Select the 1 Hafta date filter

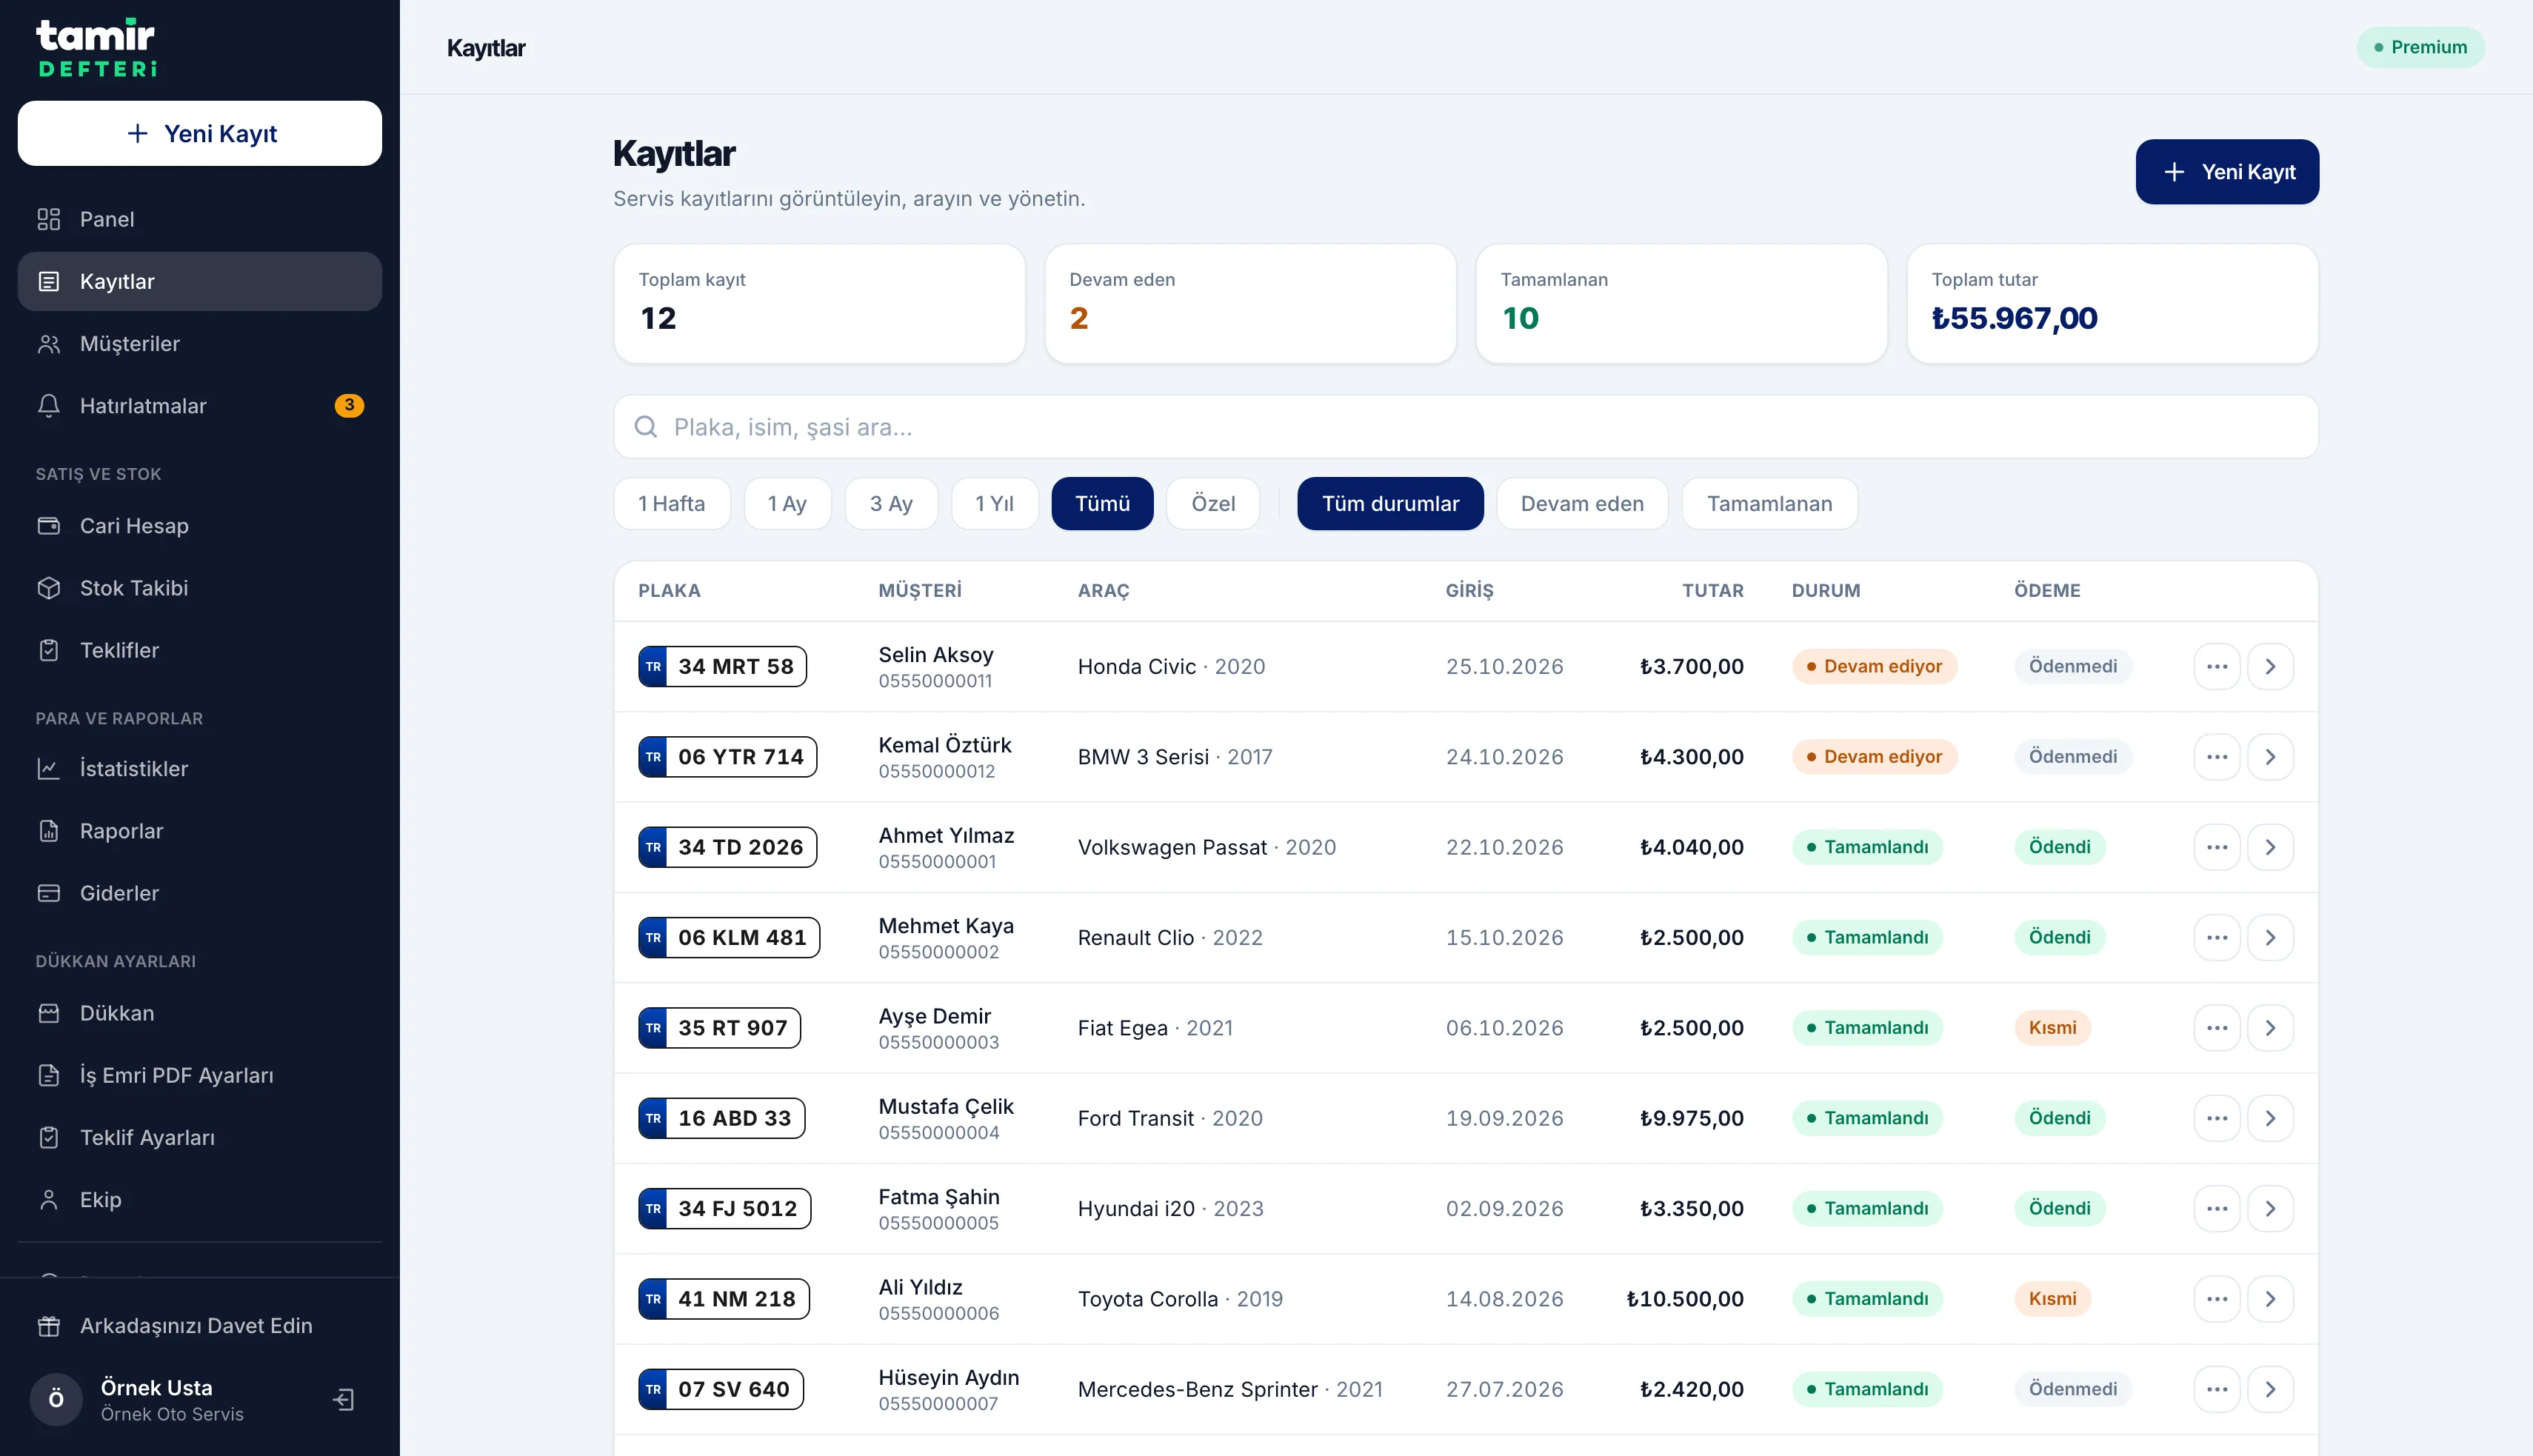click(672, 504)
